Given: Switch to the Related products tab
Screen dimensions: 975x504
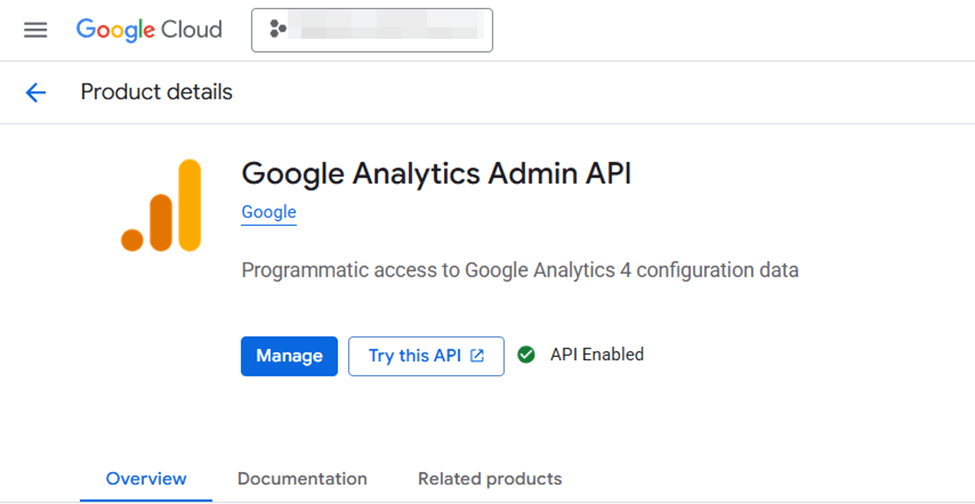Looking at the screenshot, I should pos(490,479).
